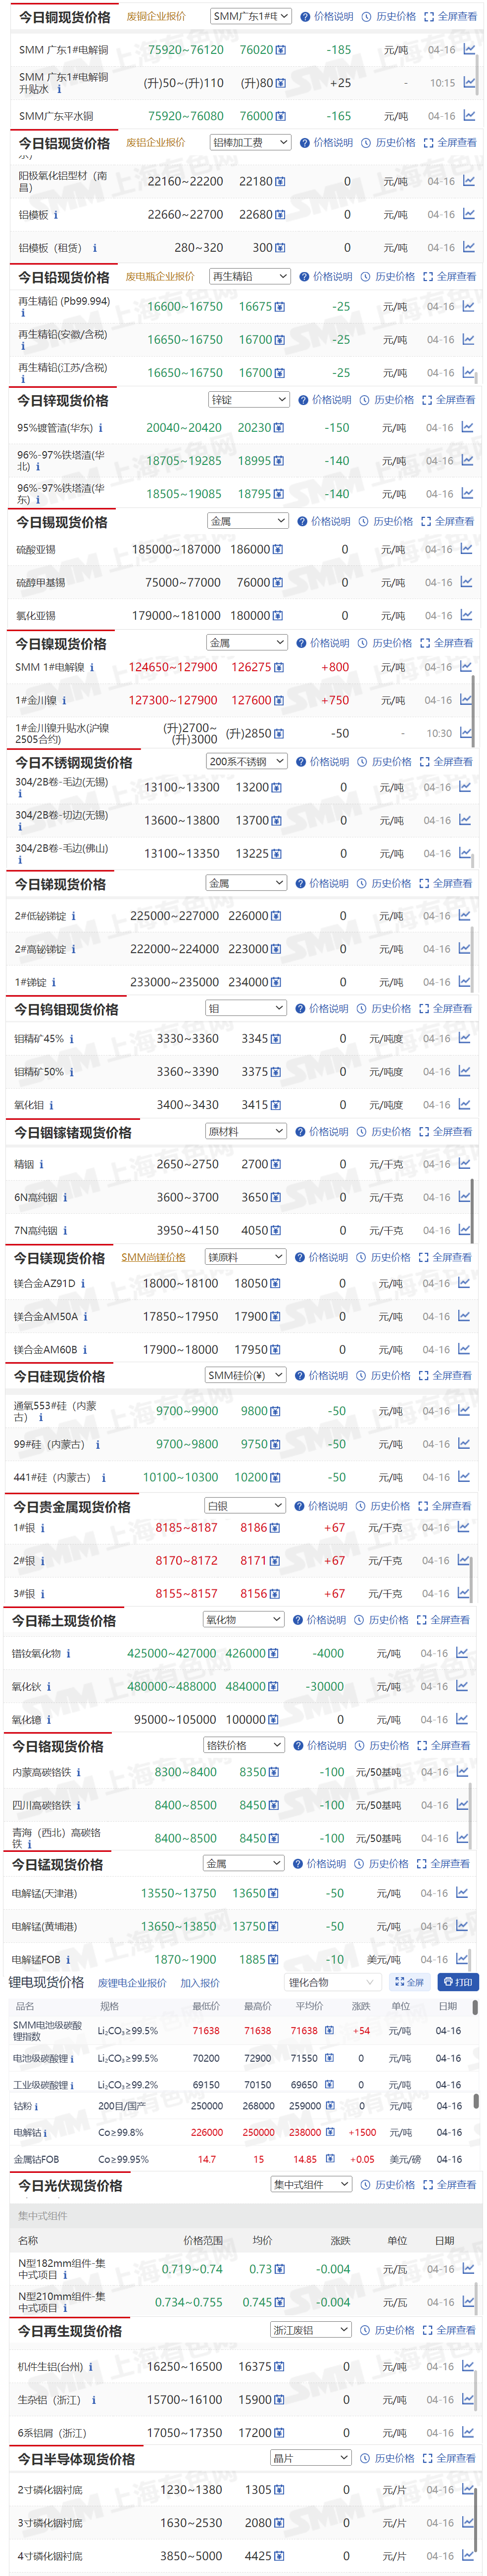Click calendar icon next to 76020 copper average
487x2576 pixels.
280,50
